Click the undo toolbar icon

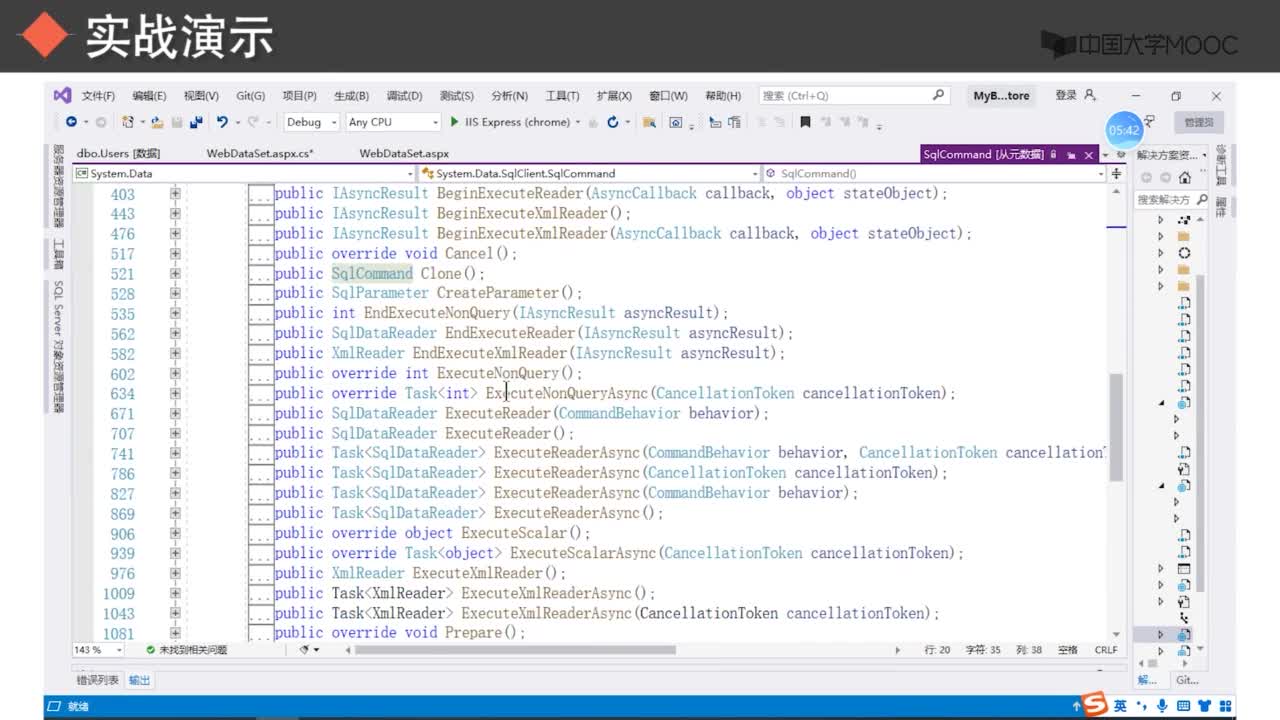(x=222, y=122)
